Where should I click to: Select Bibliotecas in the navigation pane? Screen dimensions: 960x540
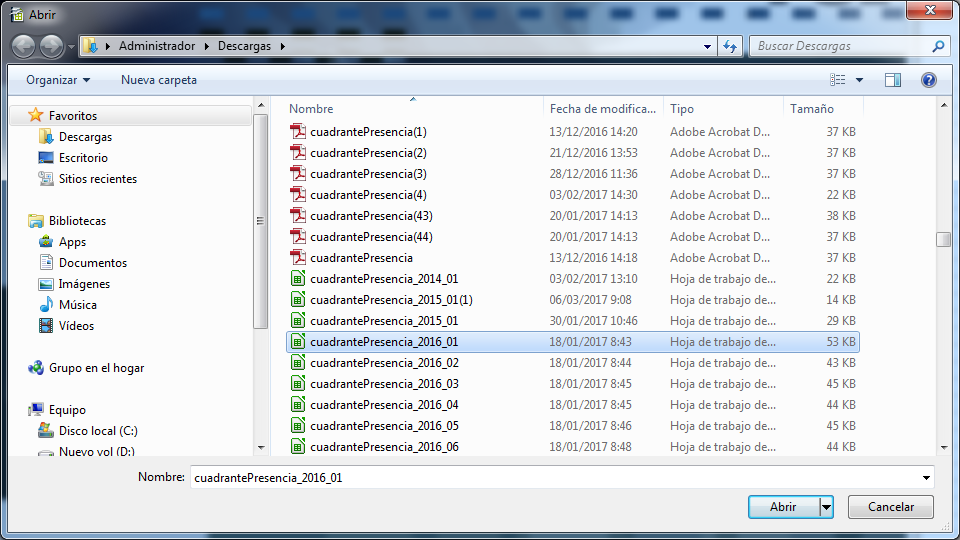click(77, 221)
